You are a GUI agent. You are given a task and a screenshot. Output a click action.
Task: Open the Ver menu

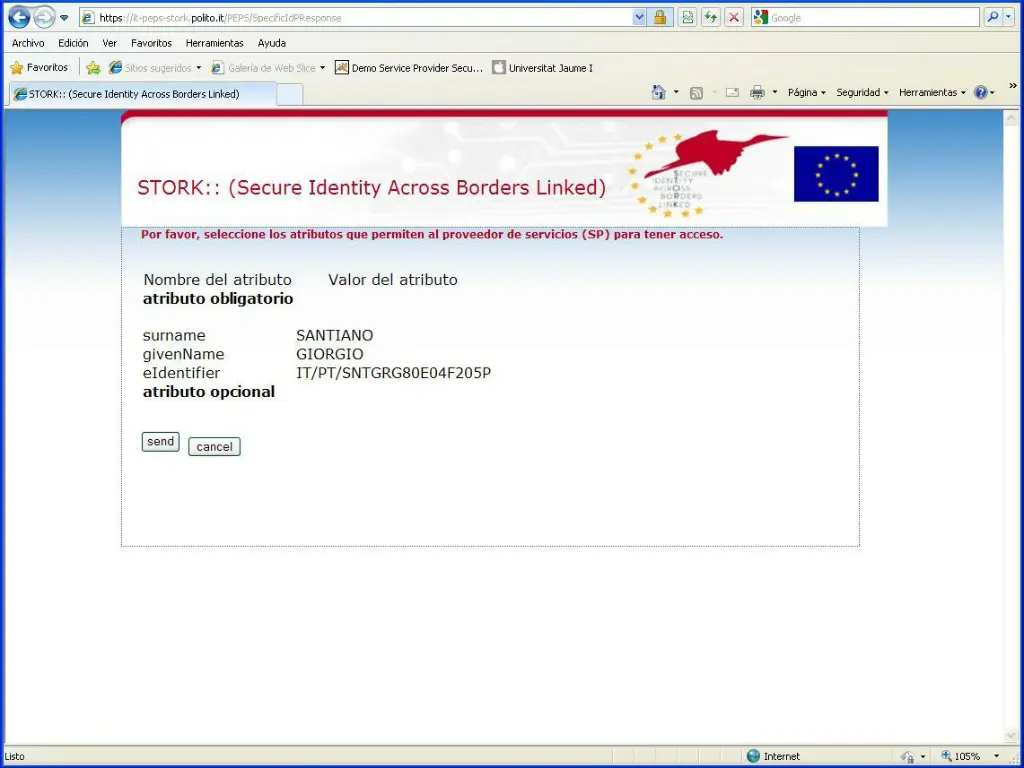pyautogui.click(x=110, y=43)
